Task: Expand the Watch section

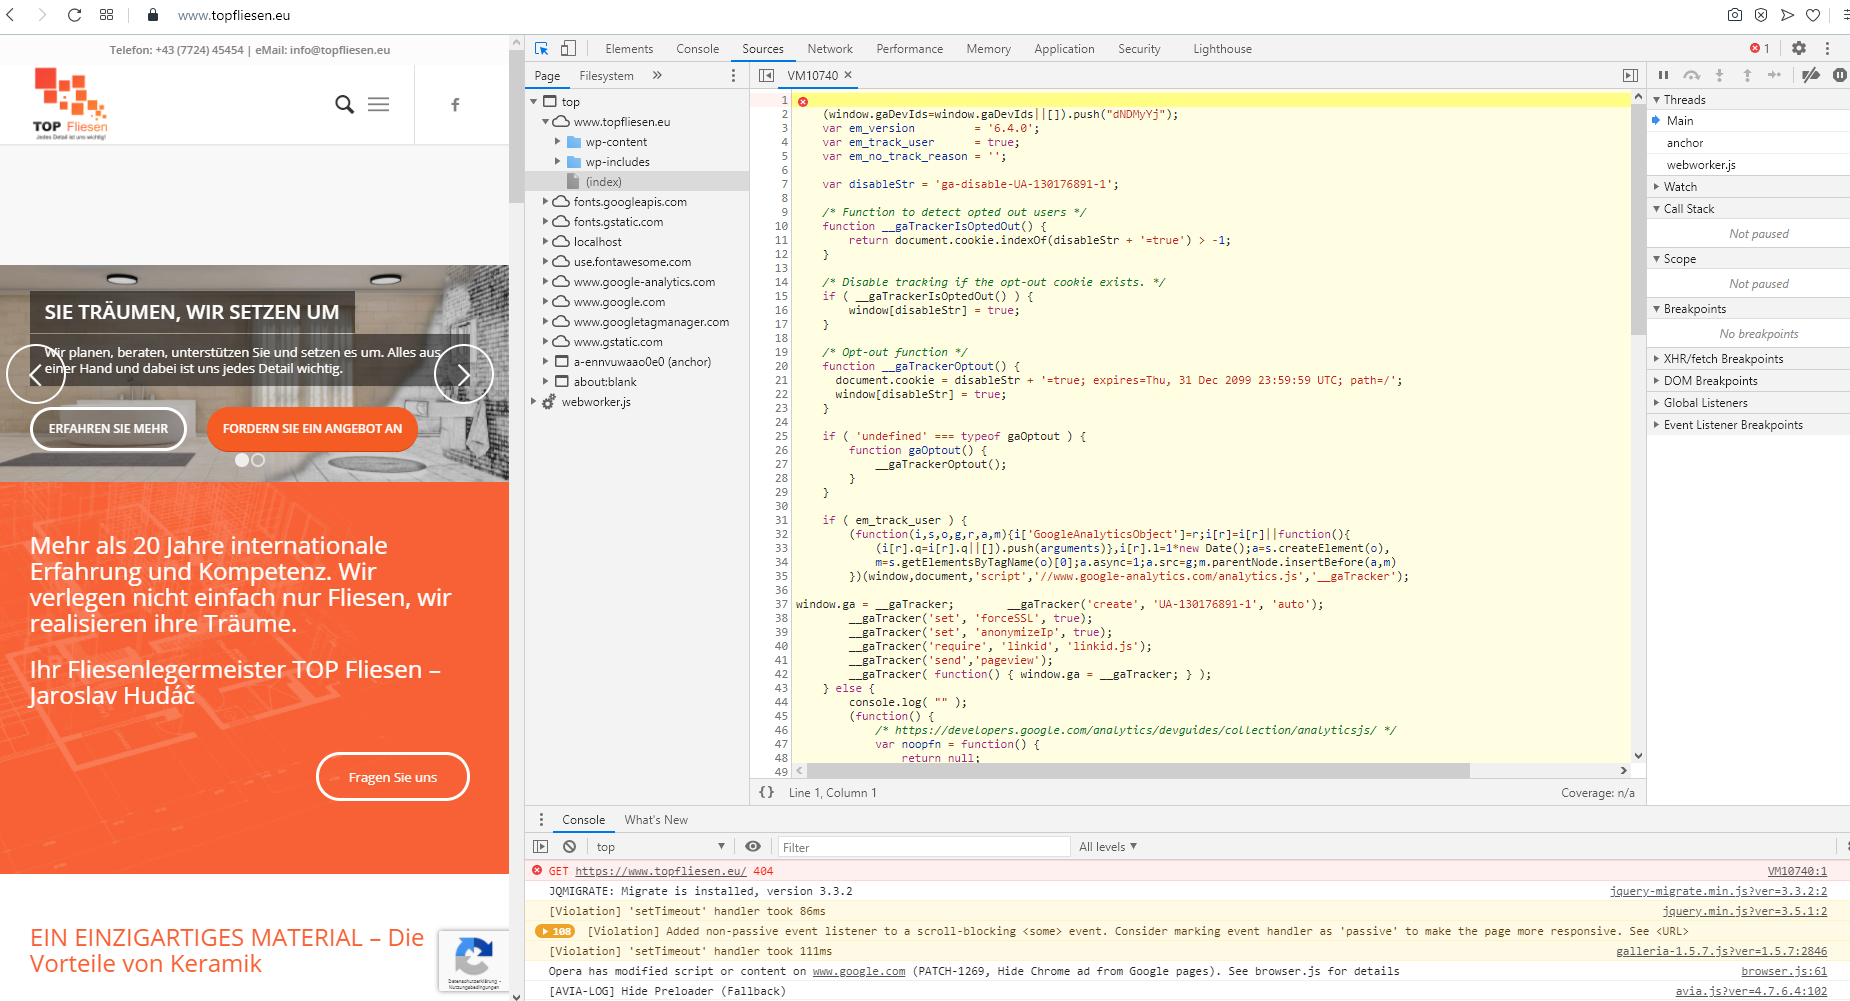Action: point(1657,187)
